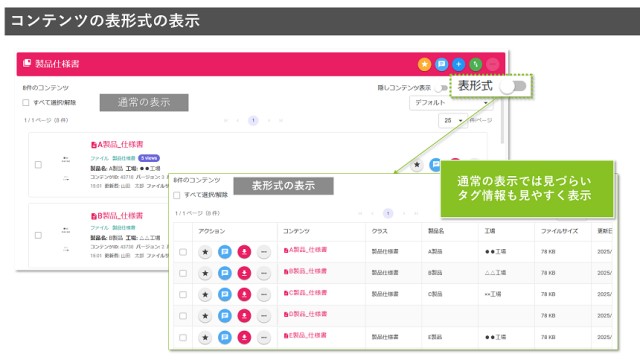Open comments for D製品_仕様書 table row
Viewport: 640px width, 360px height.
[x=224, y=316]
